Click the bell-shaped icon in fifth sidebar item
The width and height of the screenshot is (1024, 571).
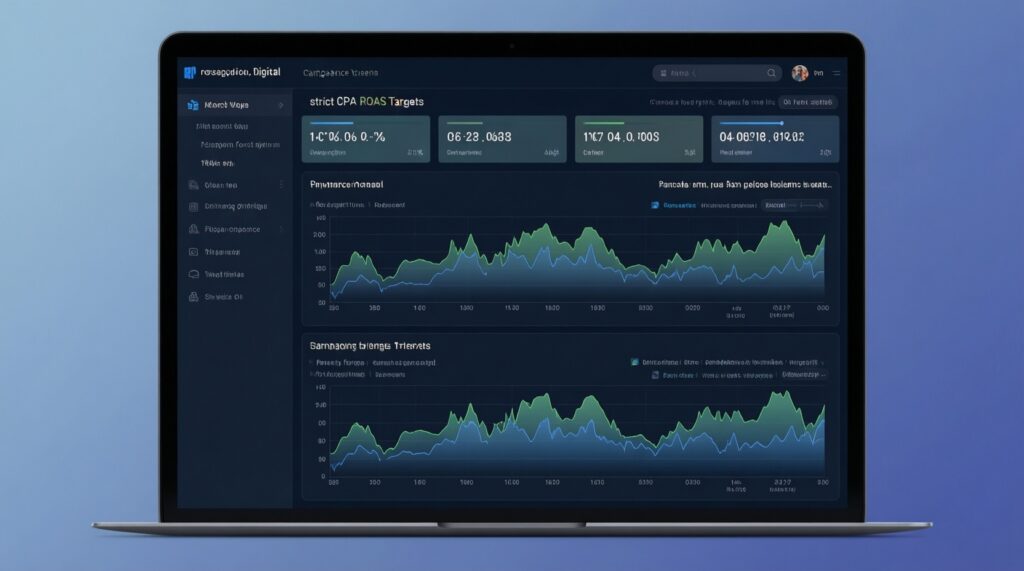click(x=193, y=229)
